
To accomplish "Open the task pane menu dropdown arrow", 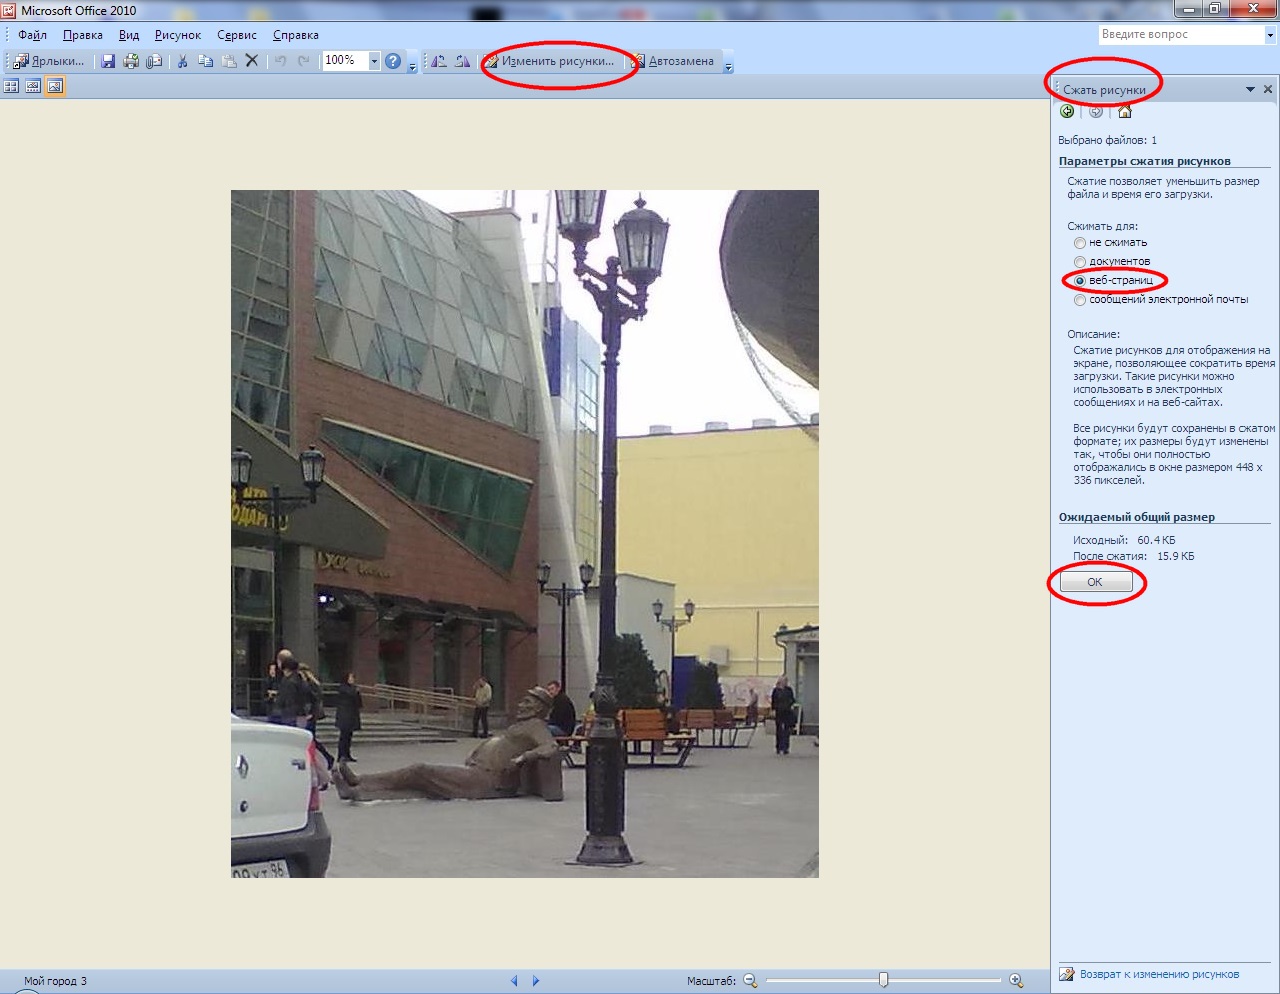I will (x=1250, y=89).
